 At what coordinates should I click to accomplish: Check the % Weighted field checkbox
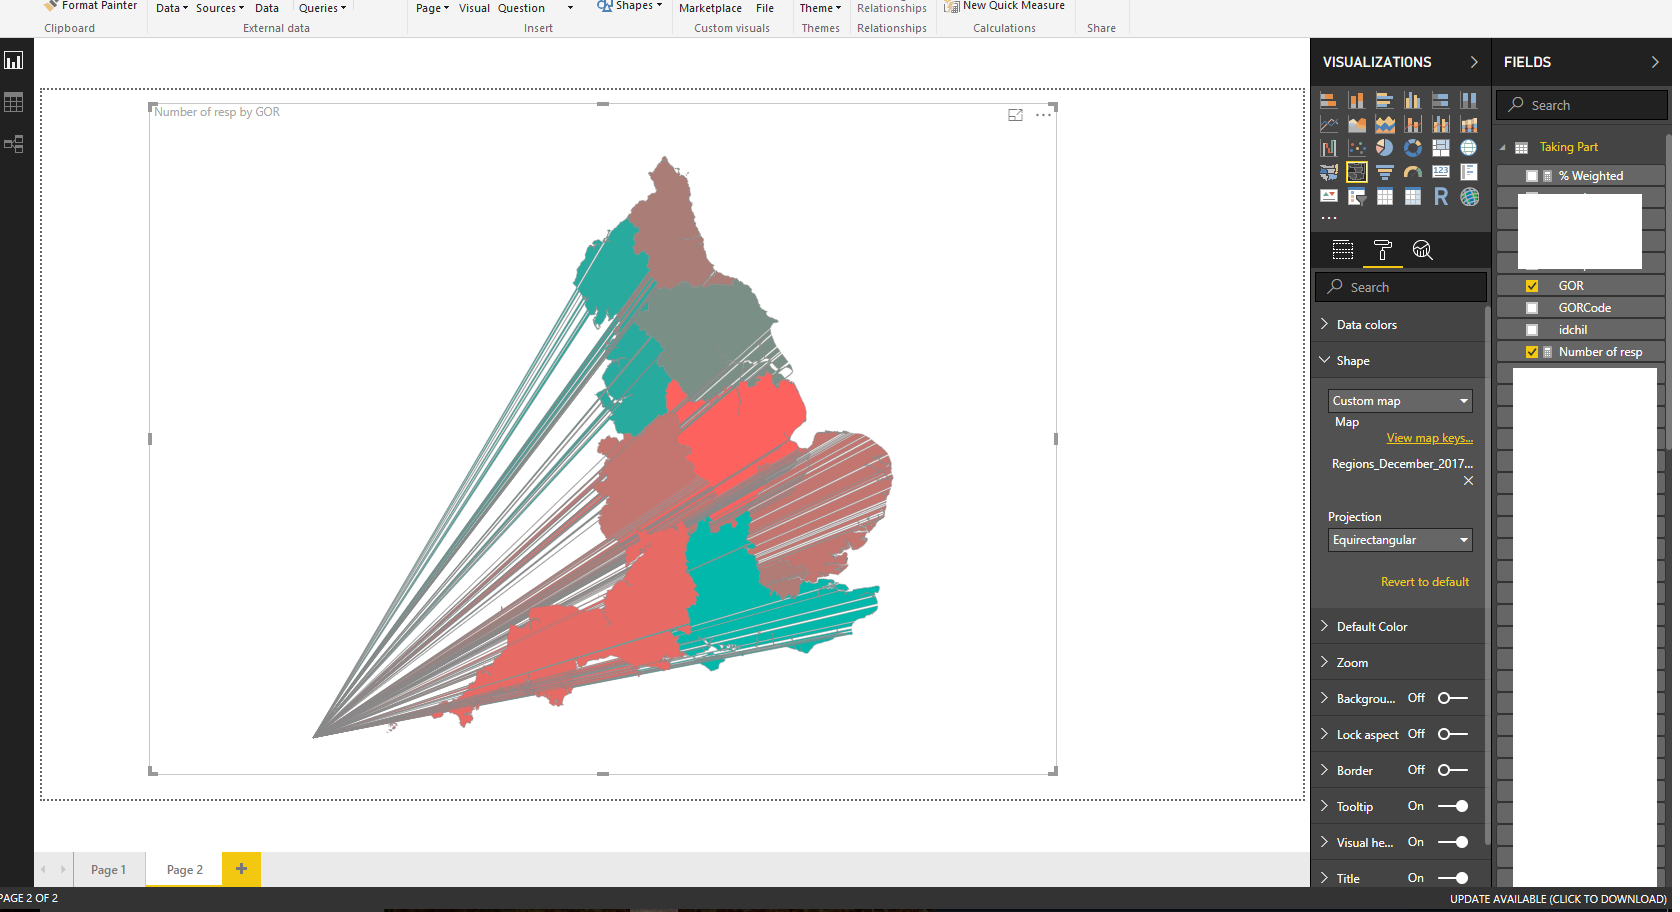click(1532, 176)
